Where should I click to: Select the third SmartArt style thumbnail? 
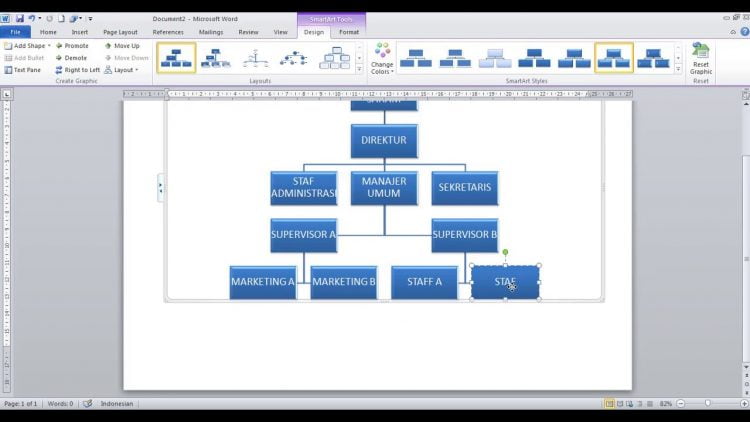(x=495, y=58)
